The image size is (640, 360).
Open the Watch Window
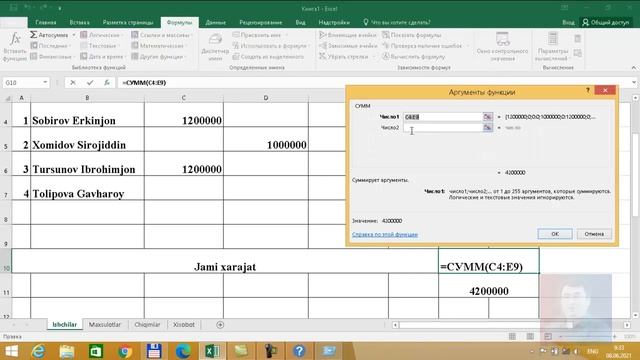502,47
